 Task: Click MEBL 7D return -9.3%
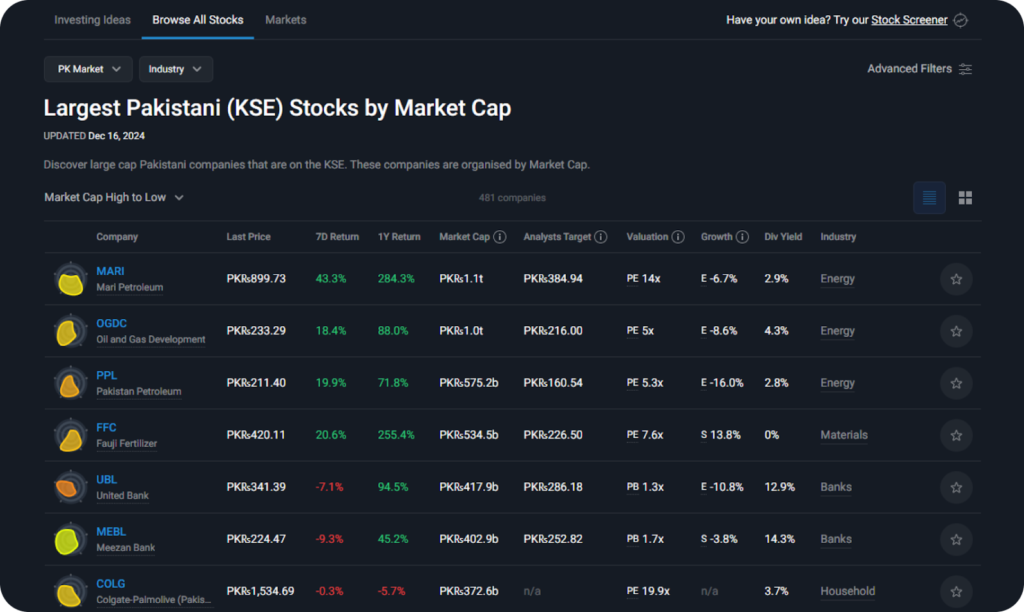[x=329, y=540]
